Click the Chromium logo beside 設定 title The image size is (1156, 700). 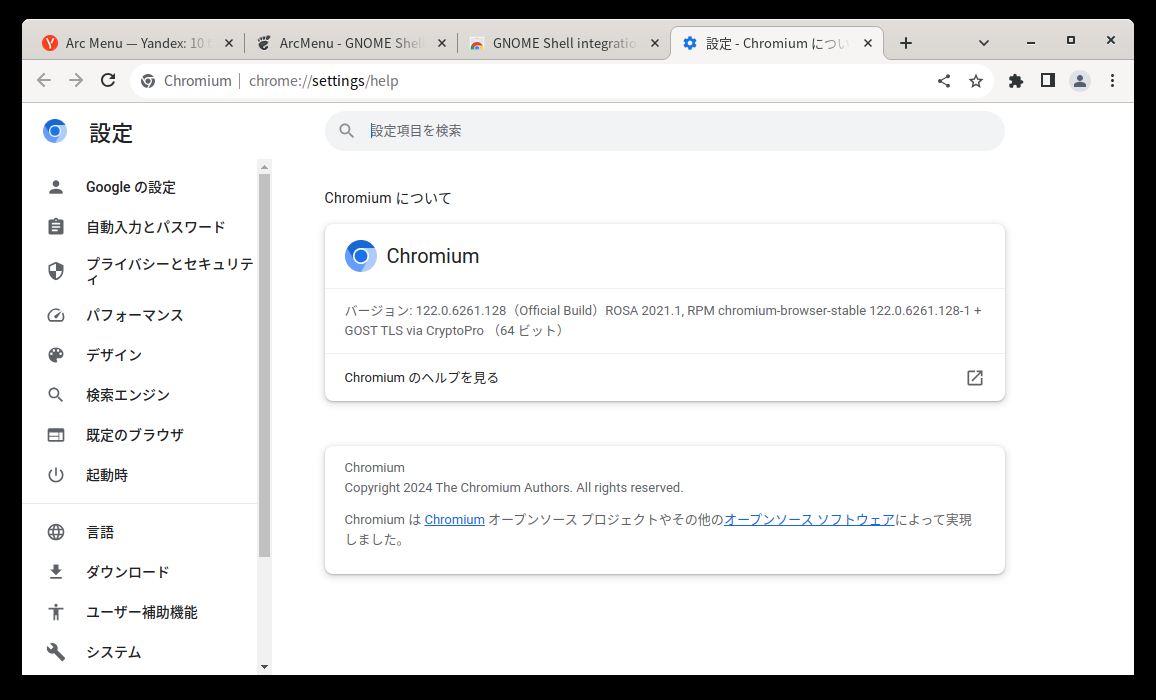(x=55, y=131)
